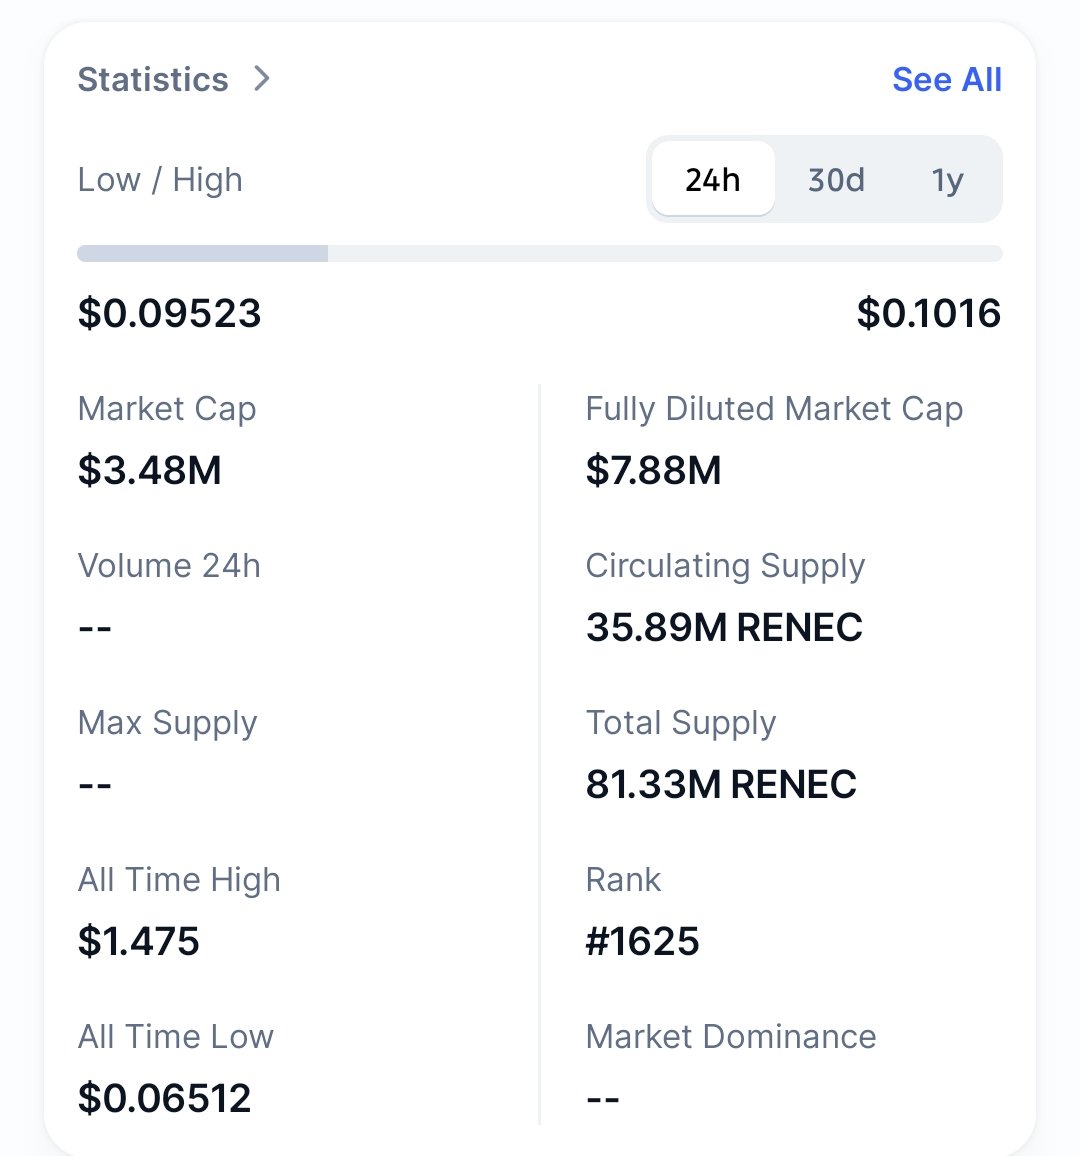Open the See All link
The width and height of the screenshot is (1080, 1156).
click(x=946, y=79)
